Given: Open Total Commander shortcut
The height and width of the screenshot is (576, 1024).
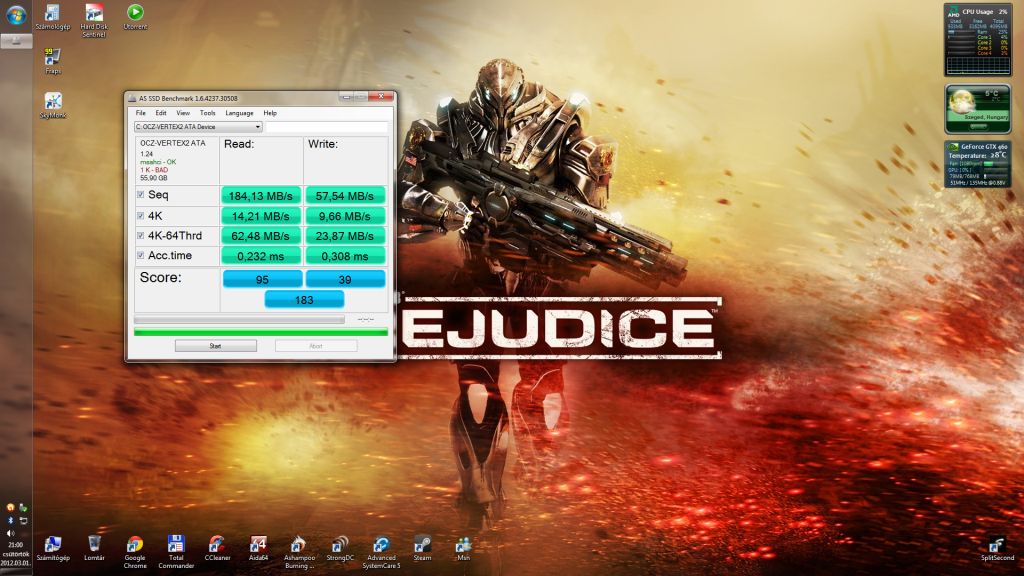Looking at the screenshot, I should tap(176, 552).
